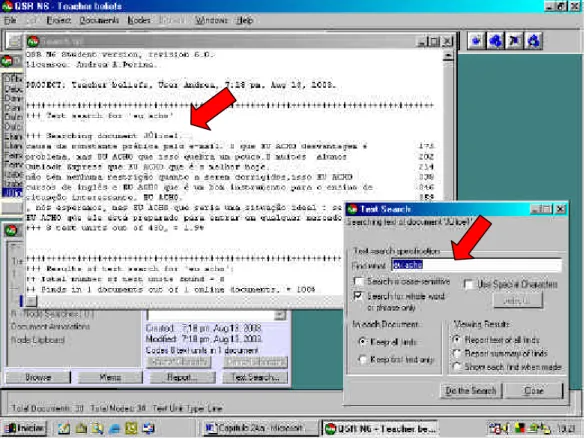Click the folder quick launch icon in taskbar
Screen dimensions: 586x439
click(81, 428)
